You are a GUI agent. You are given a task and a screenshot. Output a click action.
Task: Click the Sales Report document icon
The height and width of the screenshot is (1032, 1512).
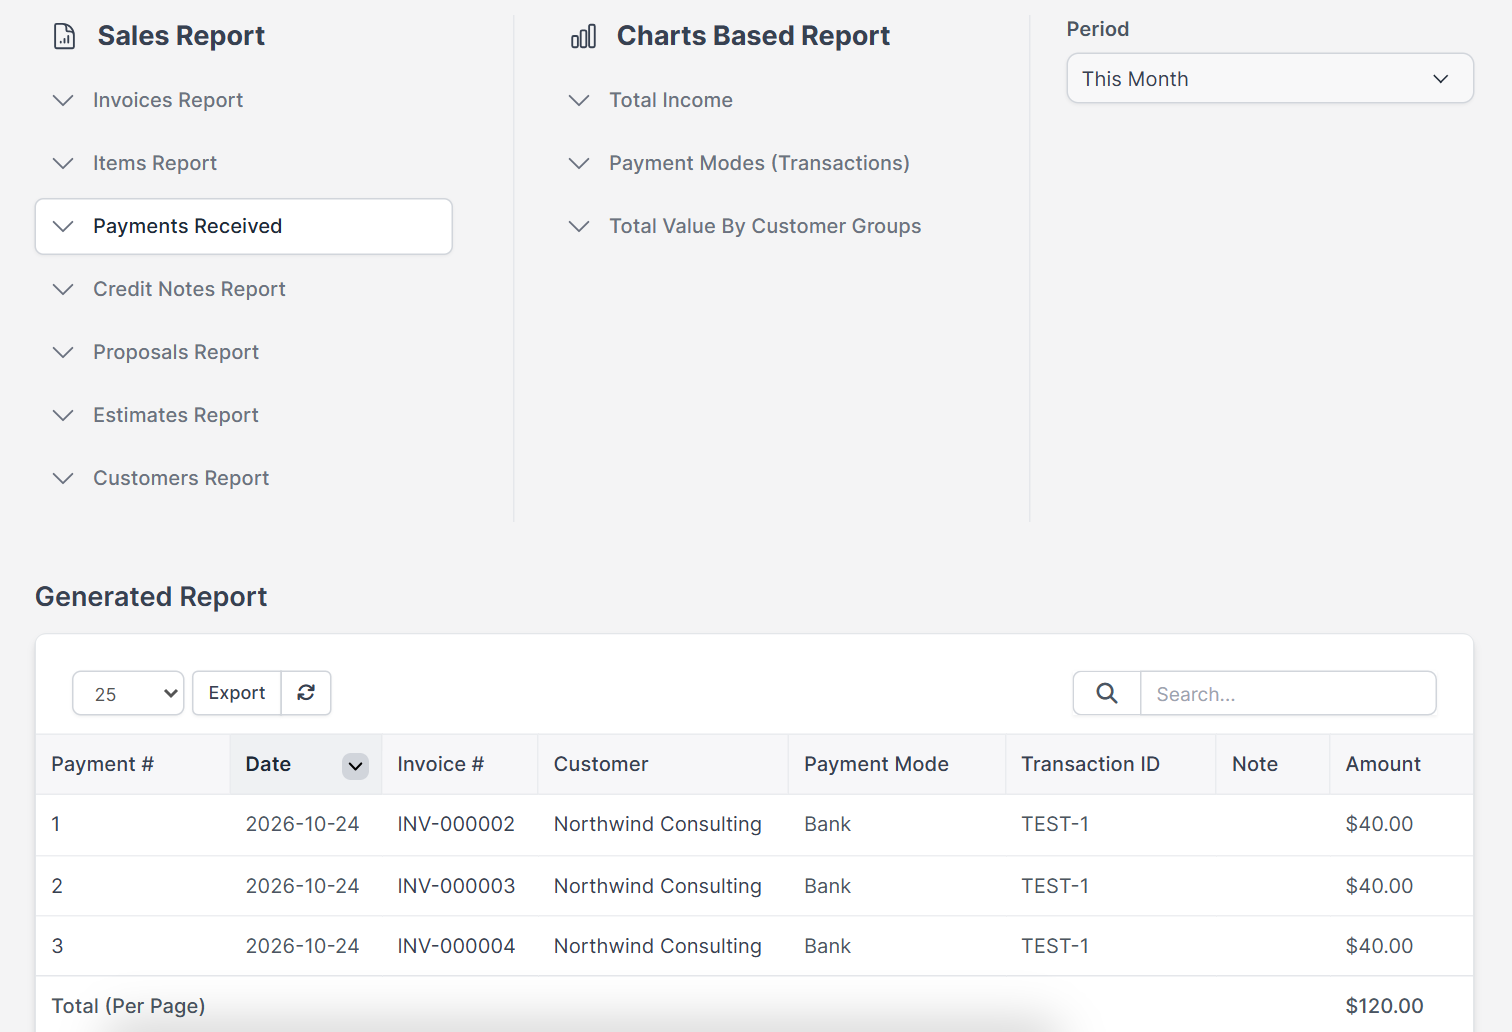click(x=64, y=37)
